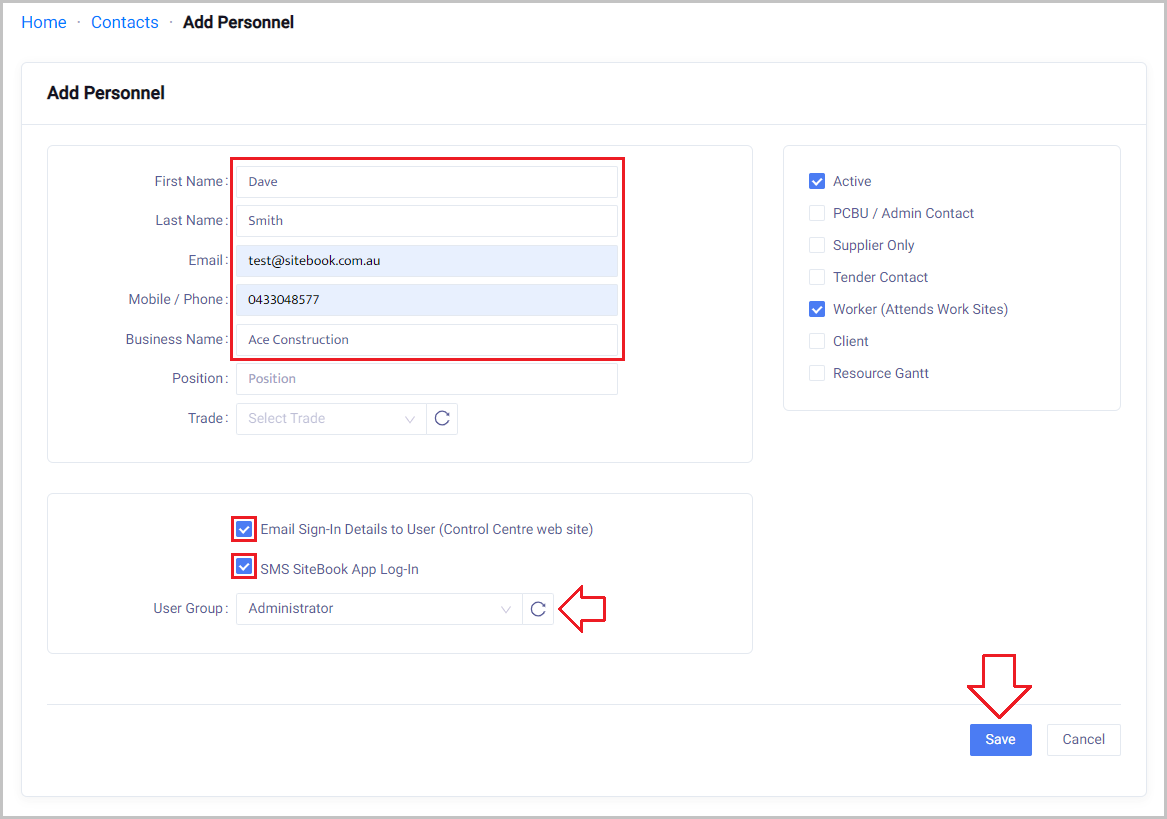Click the First Name field
The image size is (1167, 819).
tap(427, 182)
